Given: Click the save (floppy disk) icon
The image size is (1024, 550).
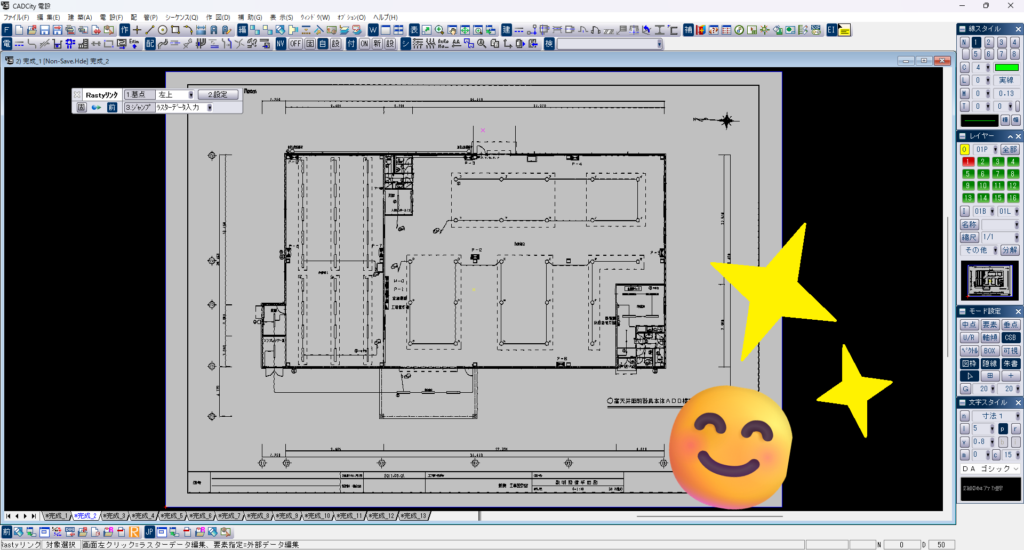Looking at the screenshot, I should (x=44, y=30).
